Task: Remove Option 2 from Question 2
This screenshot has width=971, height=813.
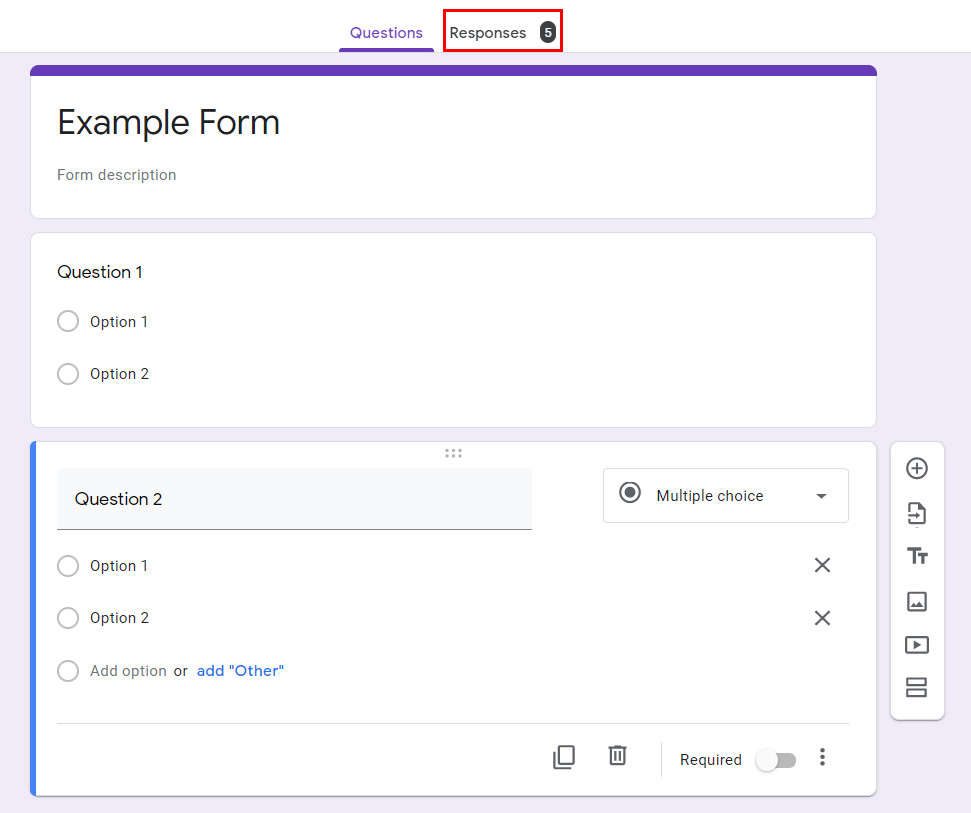Action: [x=822, y=618]
